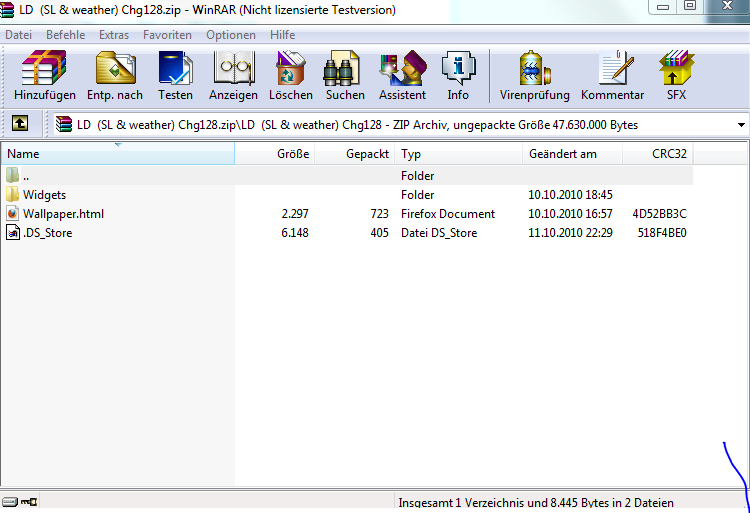Open the Suchen binoculars tool
Image resolution: width=750 pixels, height=513 pixels.
(345, 76)
